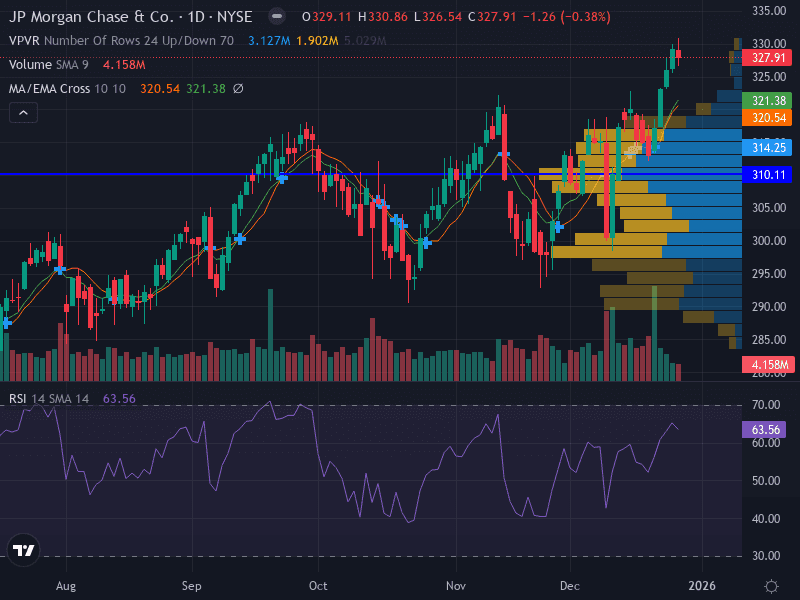Click the symbol status pill next to NYSE
Viewport: 800px width, 600px height.
pyautogui.click(x=277, y=17)
